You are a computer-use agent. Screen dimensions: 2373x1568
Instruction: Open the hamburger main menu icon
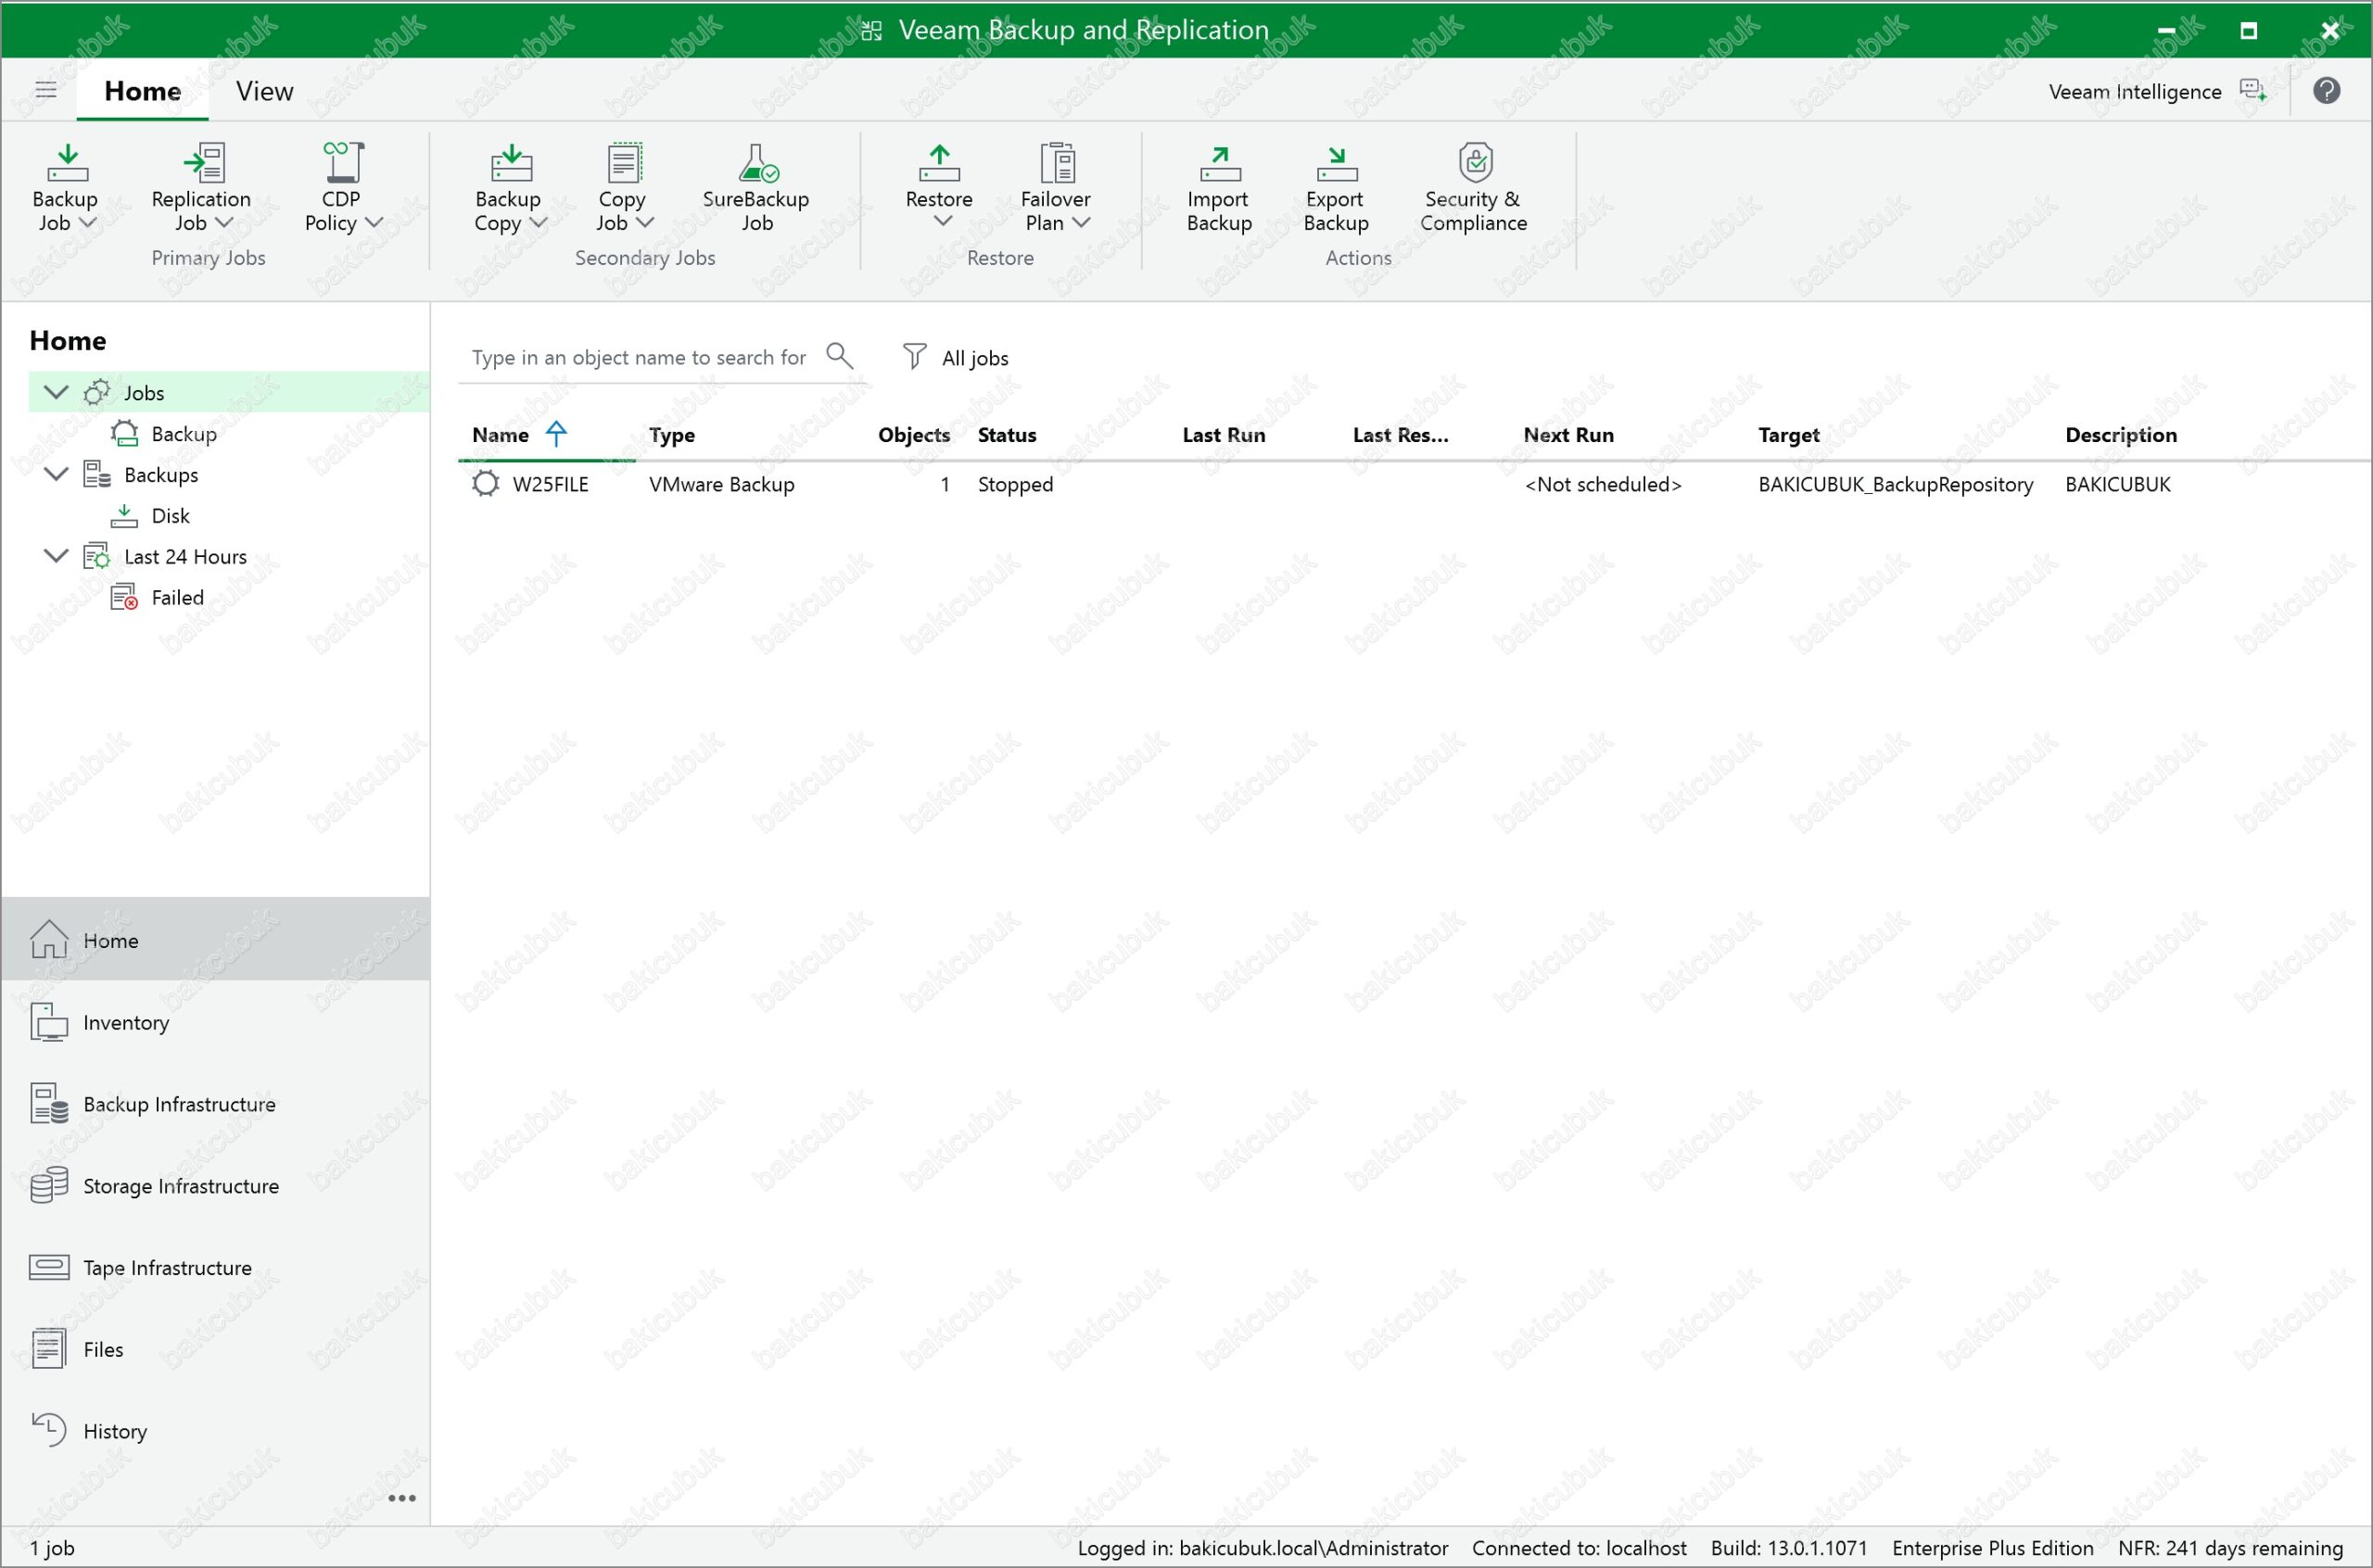coord(46,90)
